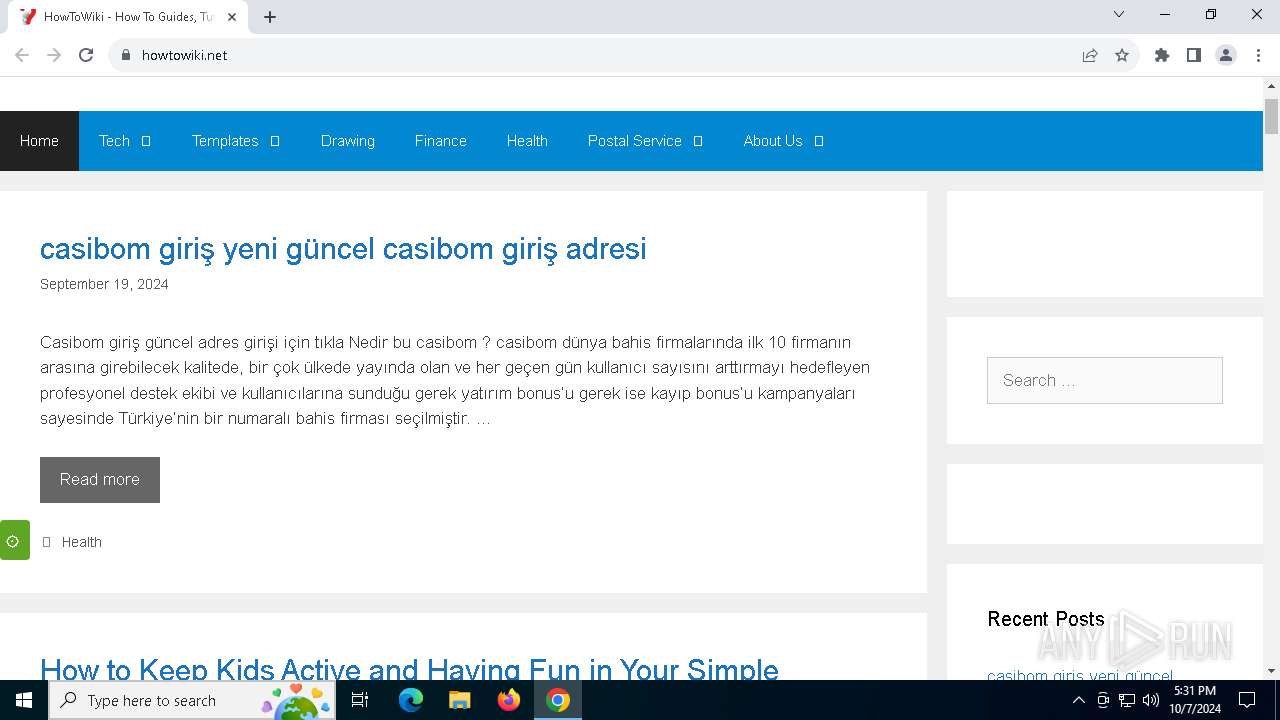Image resolution: width=1280 pixels, height=720 pixels.
Task: Bookmark this page with the star icon
Action: tap(1122, 55)
